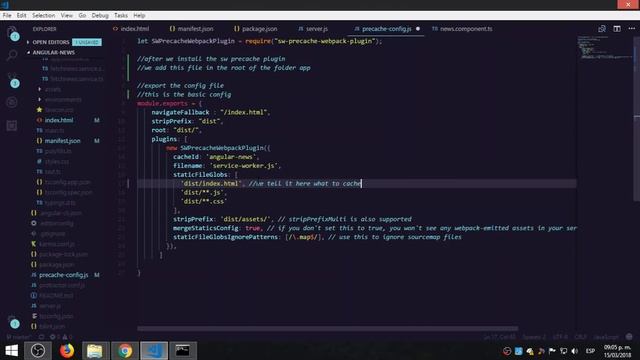Open the command prompt taskbar icon
The image size is (640, 360).
click(183, 351)
